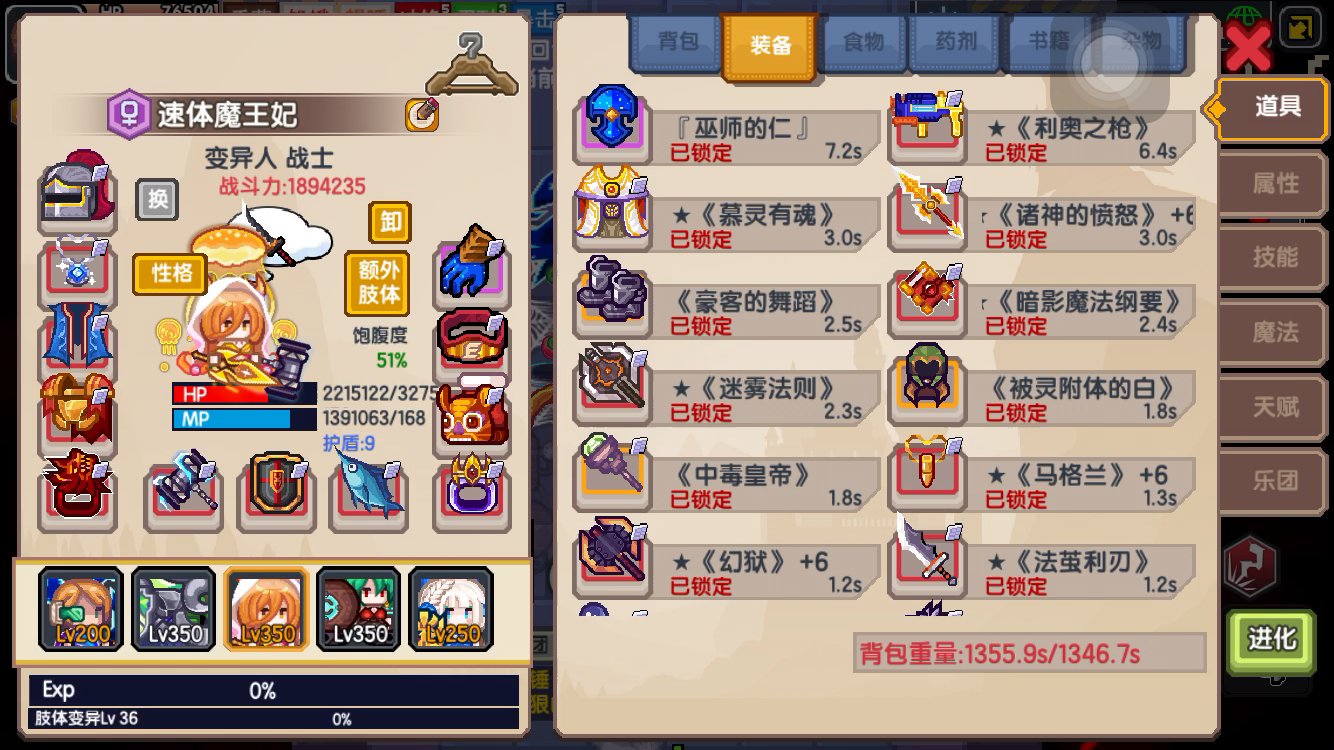Open the 属性 side menu
Screen dimensions: 1334x750
[x=1275, y=184]
